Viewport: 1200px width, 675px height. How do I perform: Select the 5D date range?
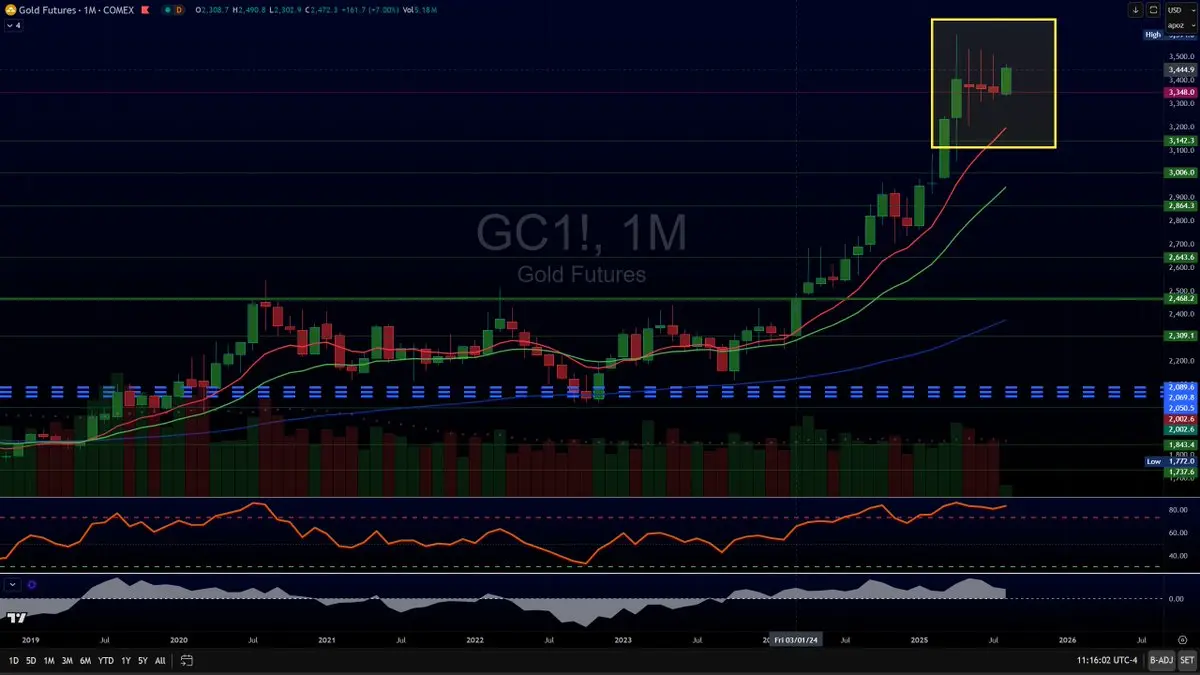31,660
